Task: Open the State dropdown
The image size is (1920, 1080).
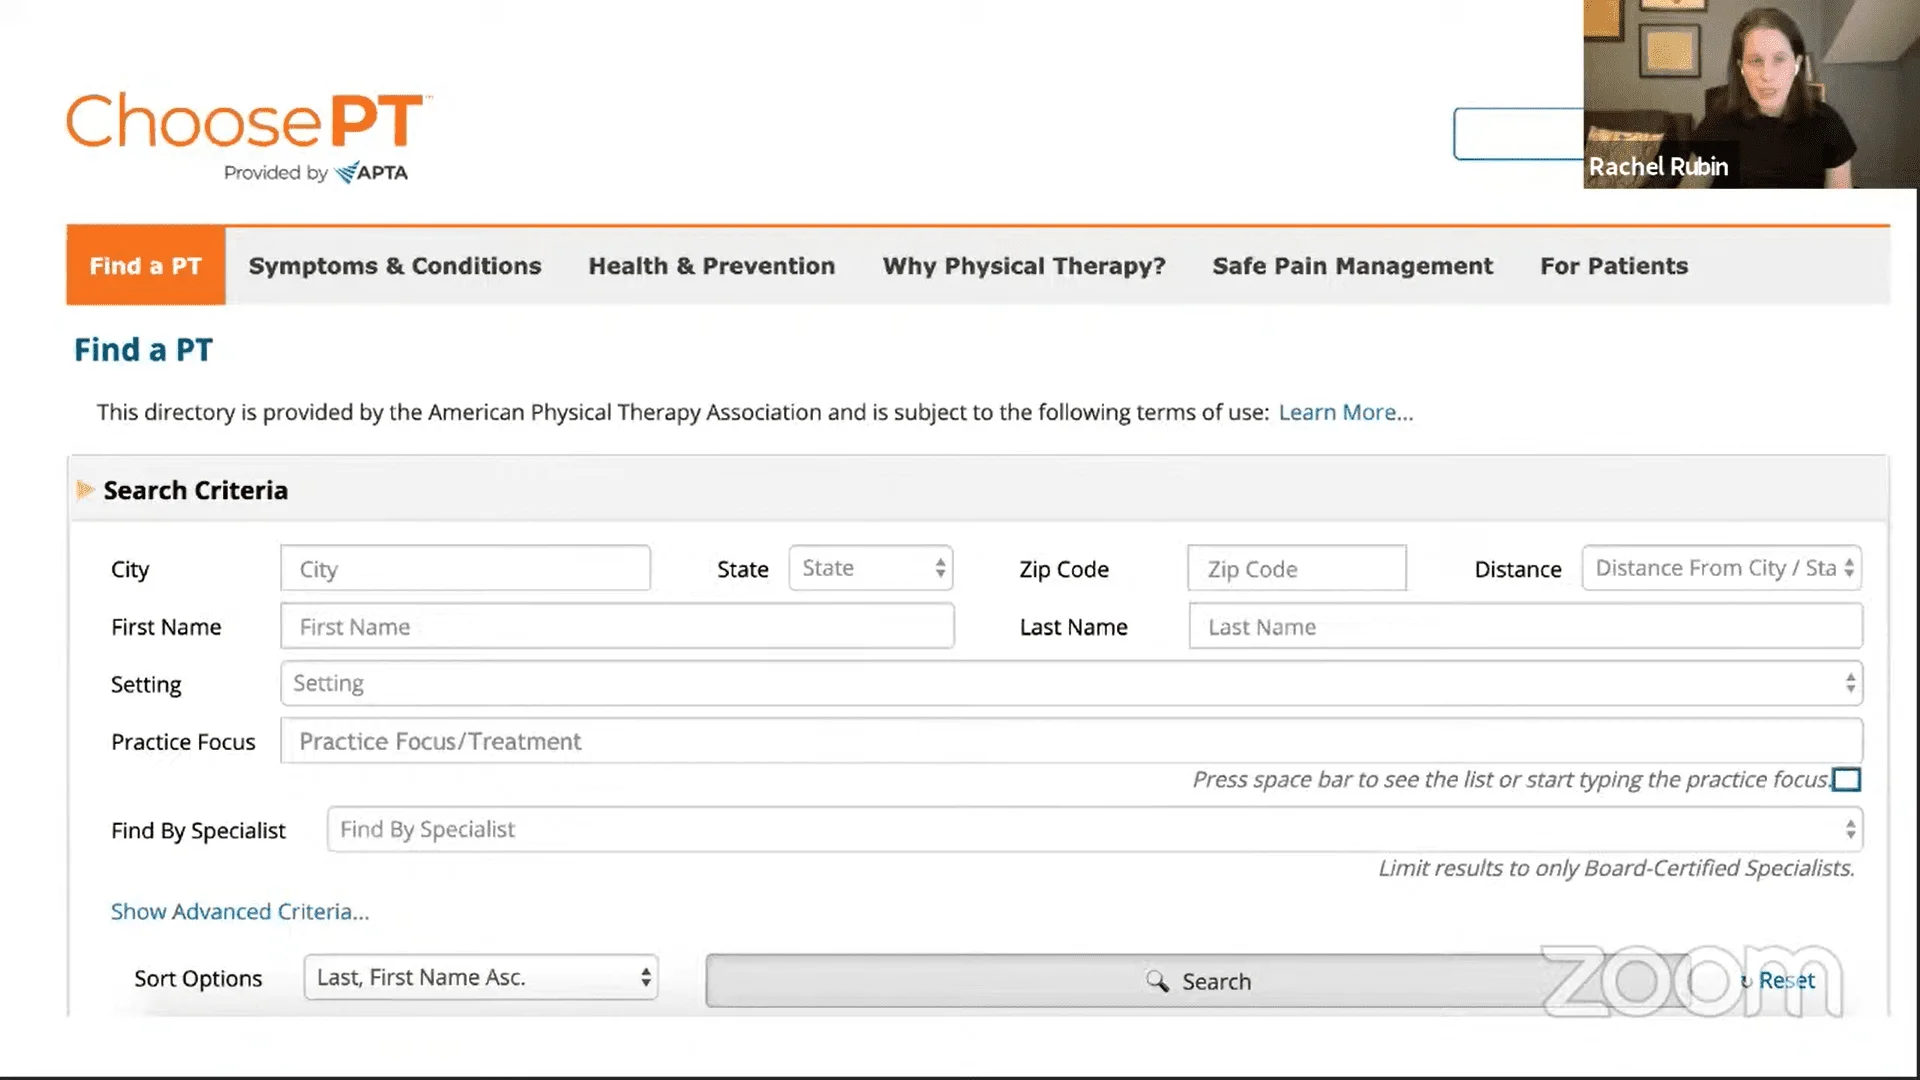Action: click(x=871, y=568)
